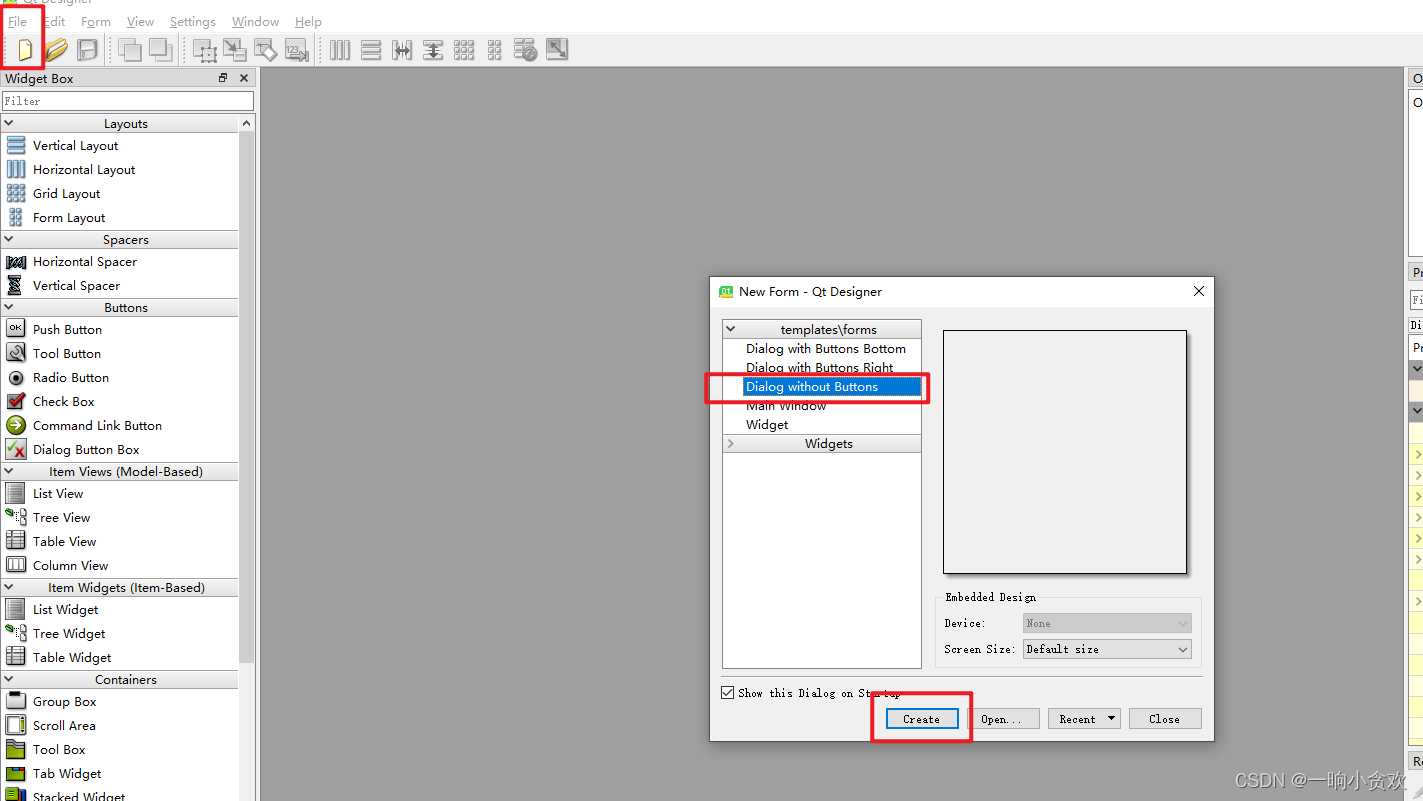Close the Widget Box panel
This screenshot has height=801, width=1423.
click(243, 78)
